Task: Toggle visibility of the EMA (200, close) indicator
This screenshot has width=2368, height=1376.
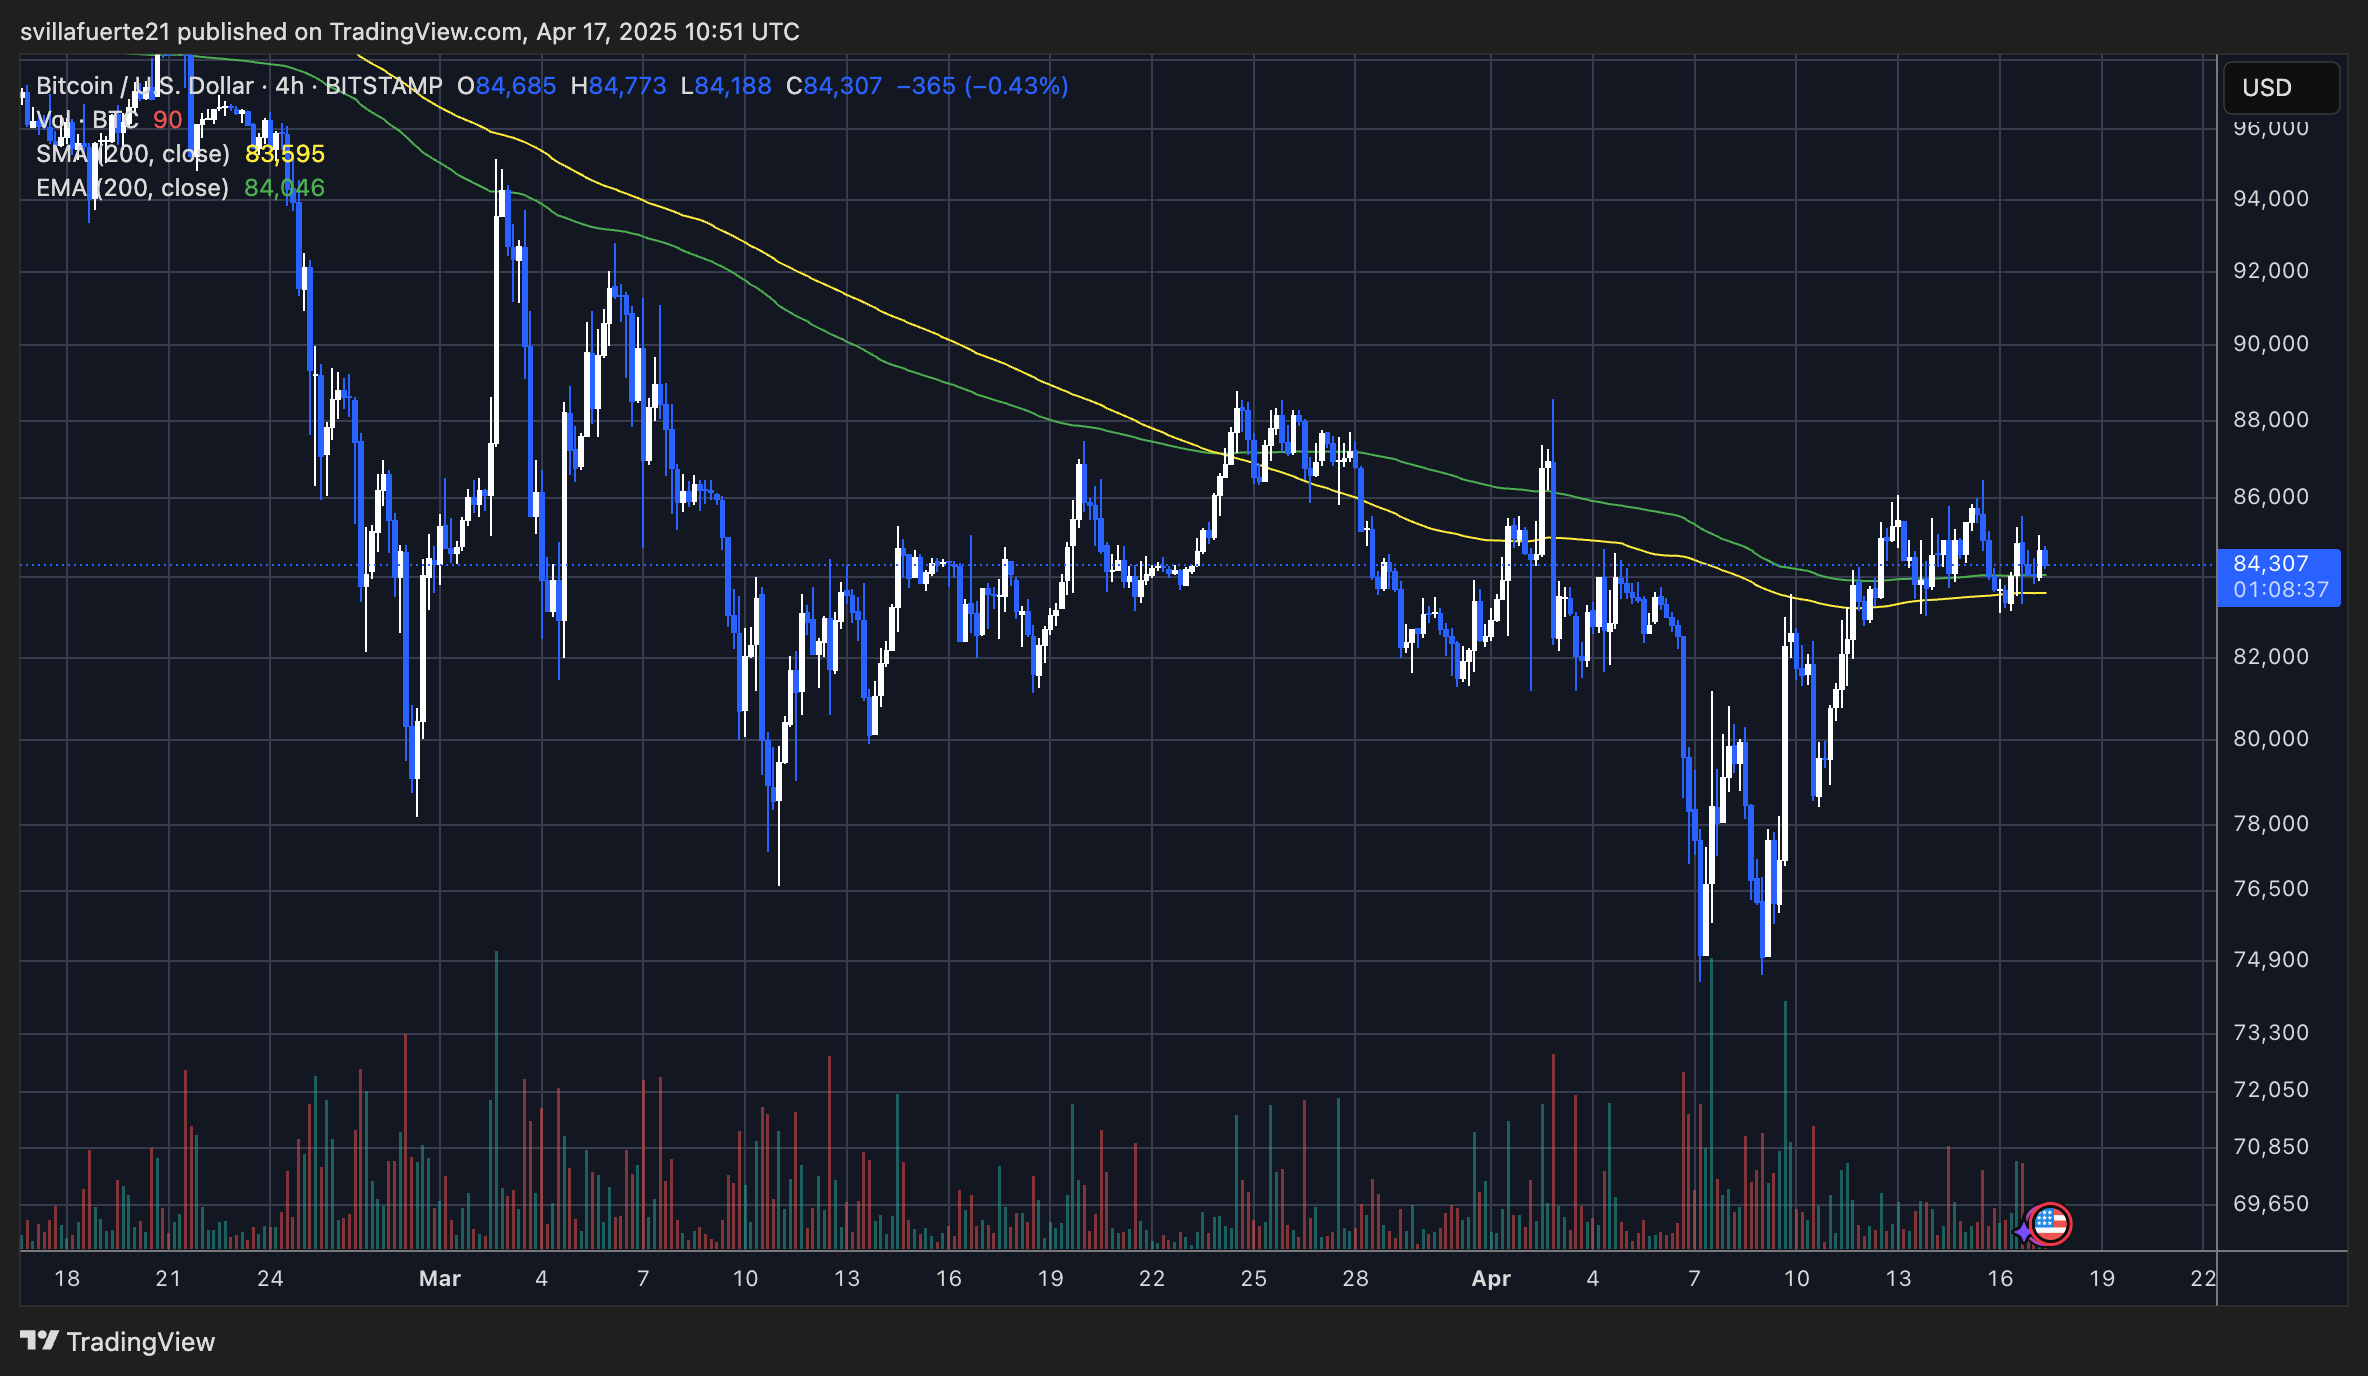Action: click(x=135, y=187)
